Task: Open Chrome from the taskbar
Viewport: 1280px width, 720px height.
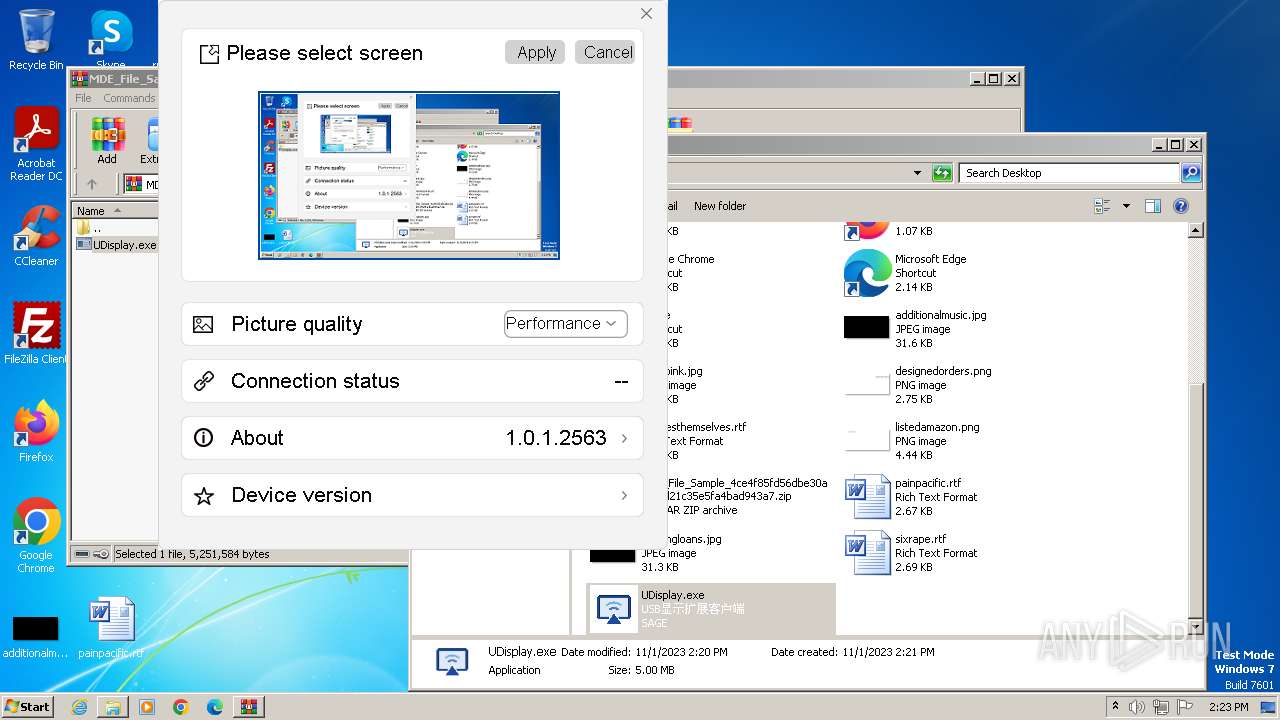Action: (x=181, y=707)
